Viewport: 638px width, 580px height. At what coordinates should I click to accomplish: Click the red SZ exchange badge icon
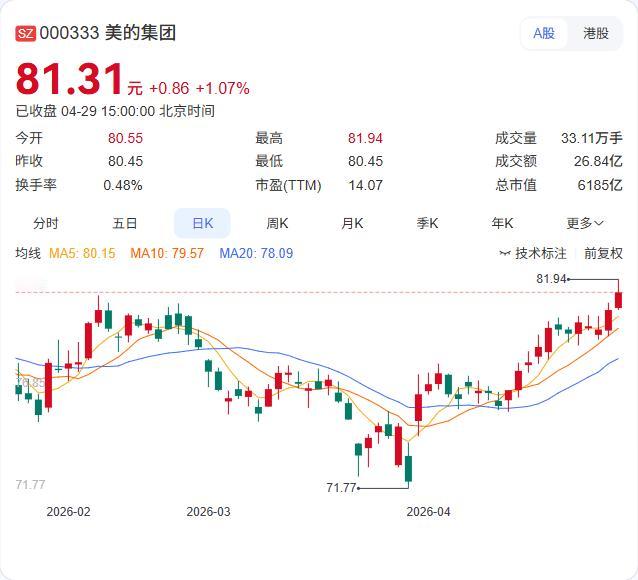coord(26,33)
